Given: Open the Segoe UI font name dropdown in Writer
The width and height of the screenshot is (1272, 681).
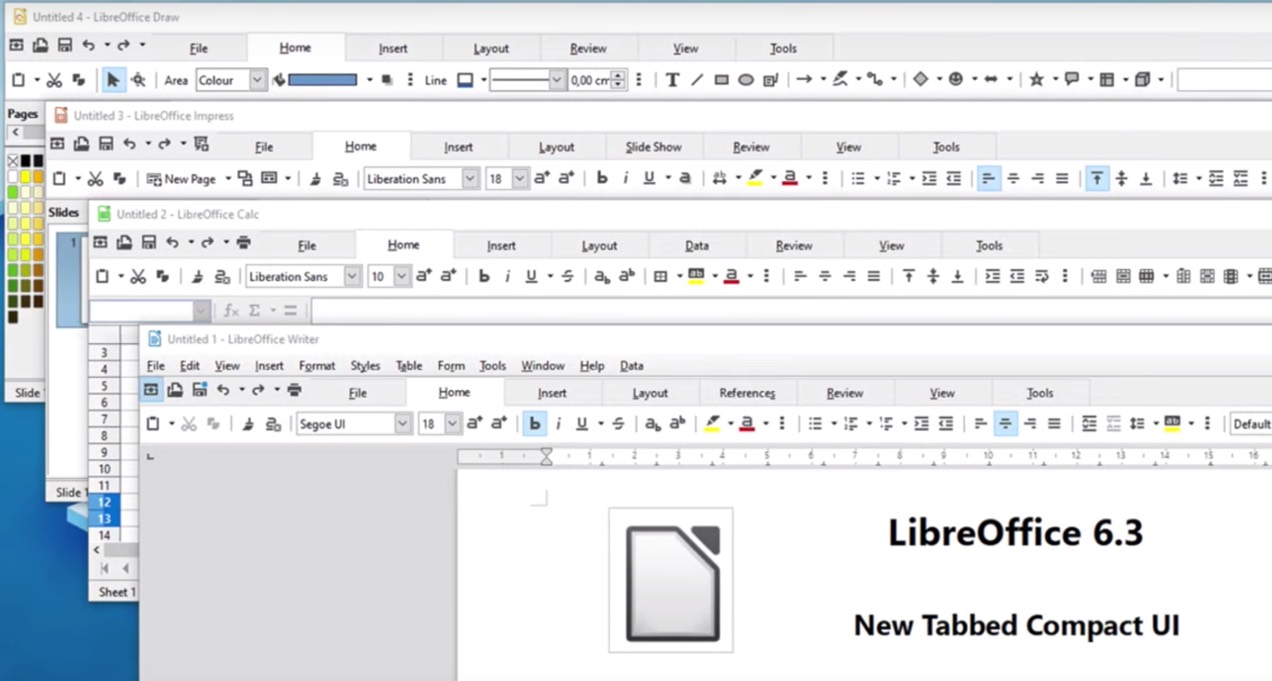Looking at the screenshot, I should [x=401, y=424].
